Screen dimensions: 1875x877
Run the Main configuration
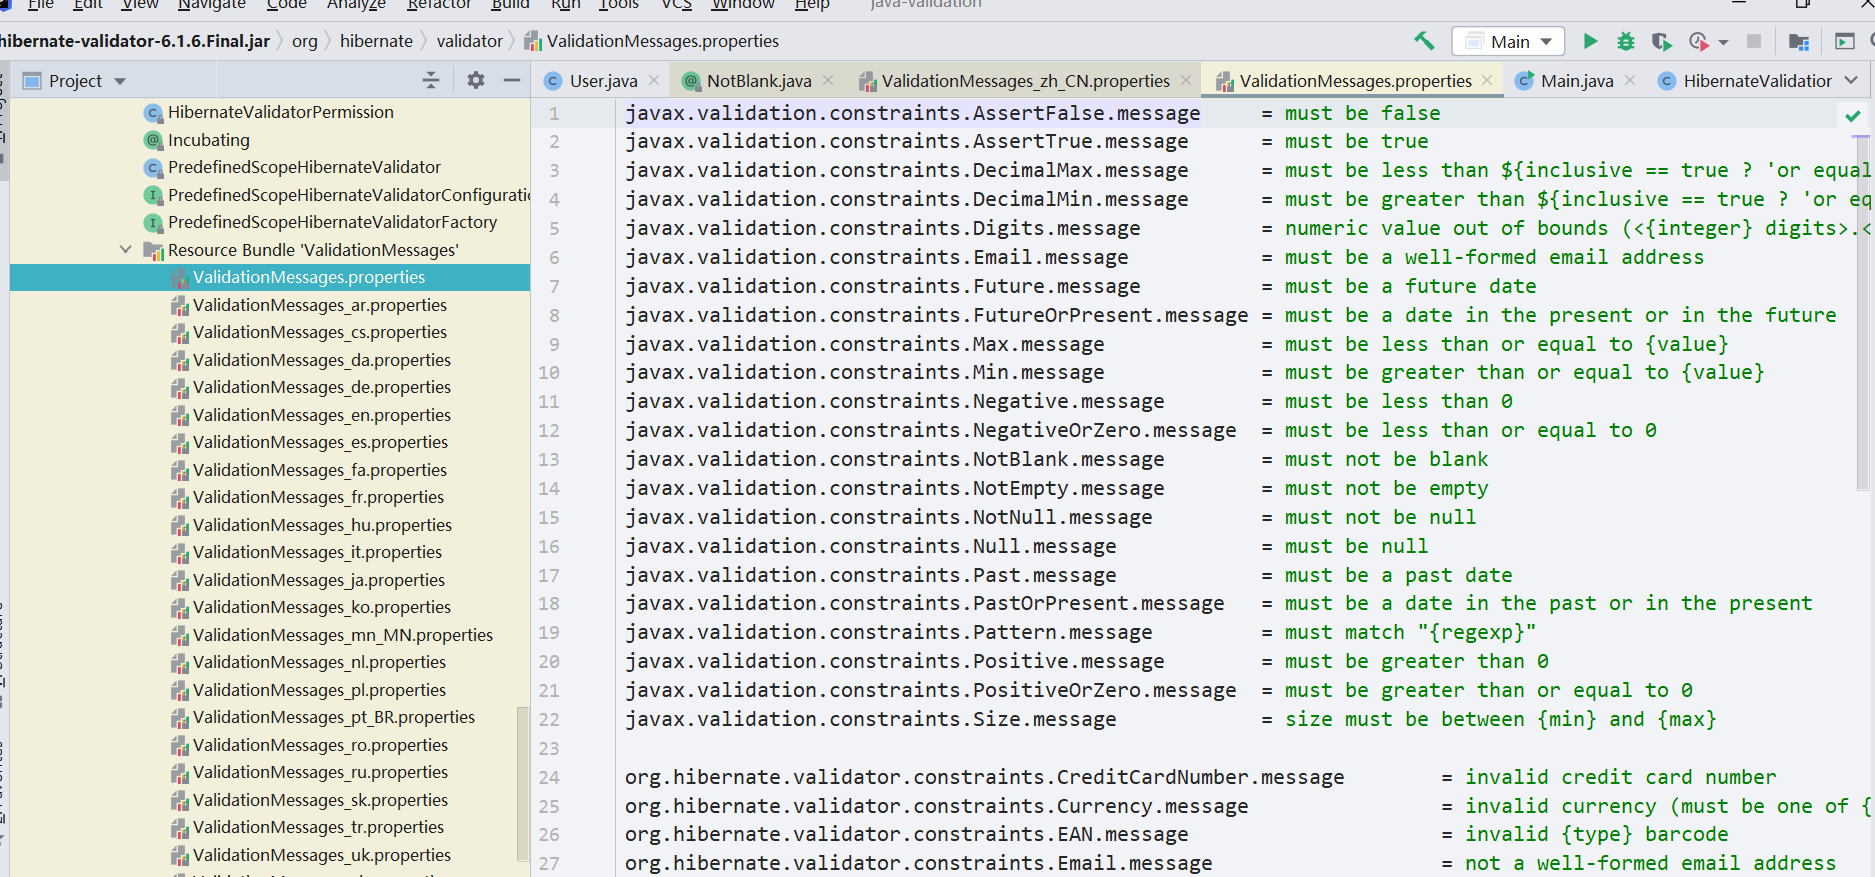tap(1590, 41)
